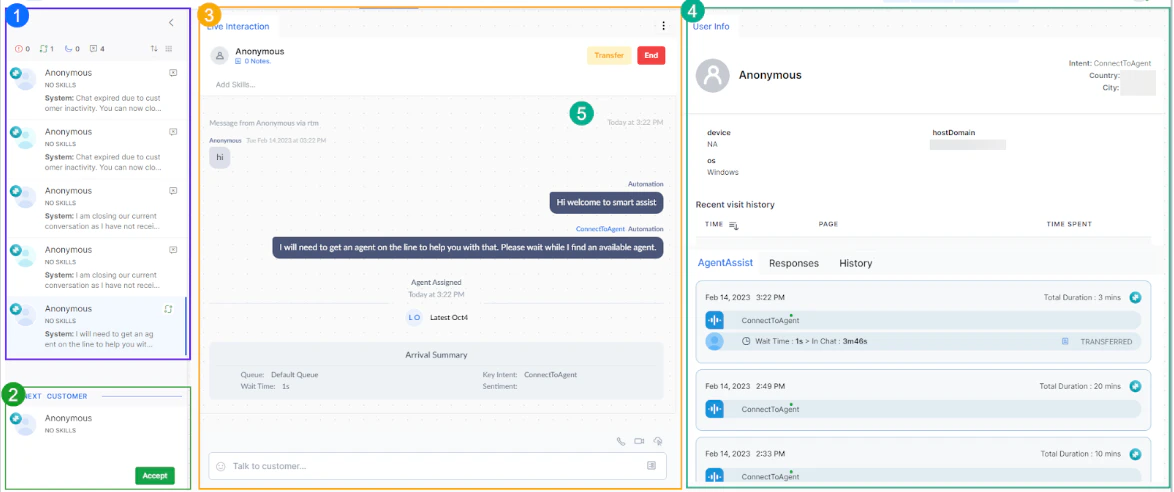Viewport: 1174px width, 492px height.
Task: Click the PAGE column header
Action: point(828,224)
